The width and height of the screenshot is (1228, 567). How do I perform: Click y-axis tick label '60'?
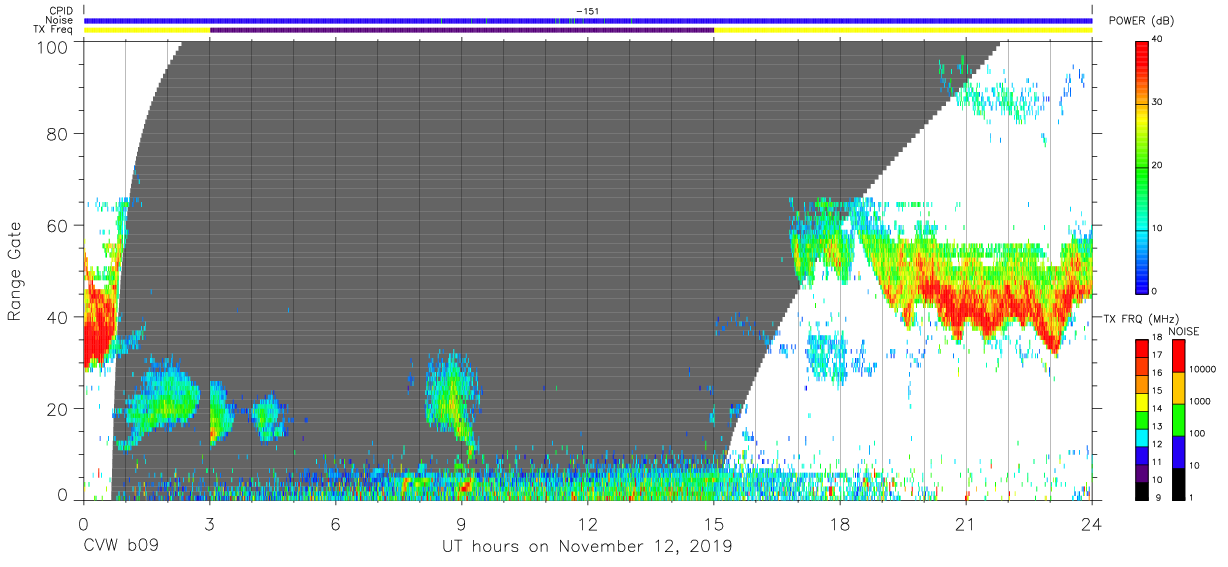58,225
